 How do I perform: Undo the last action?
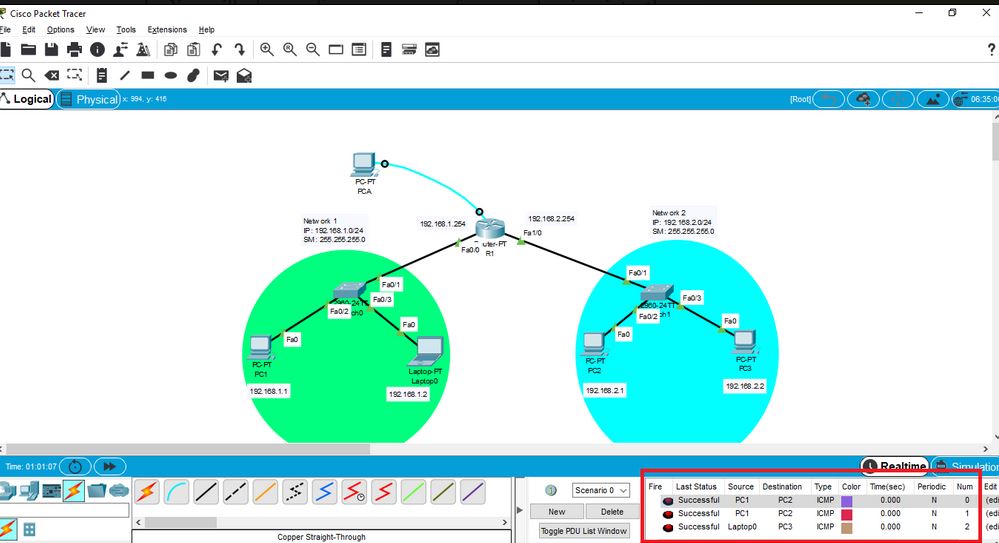click(217, 50)
